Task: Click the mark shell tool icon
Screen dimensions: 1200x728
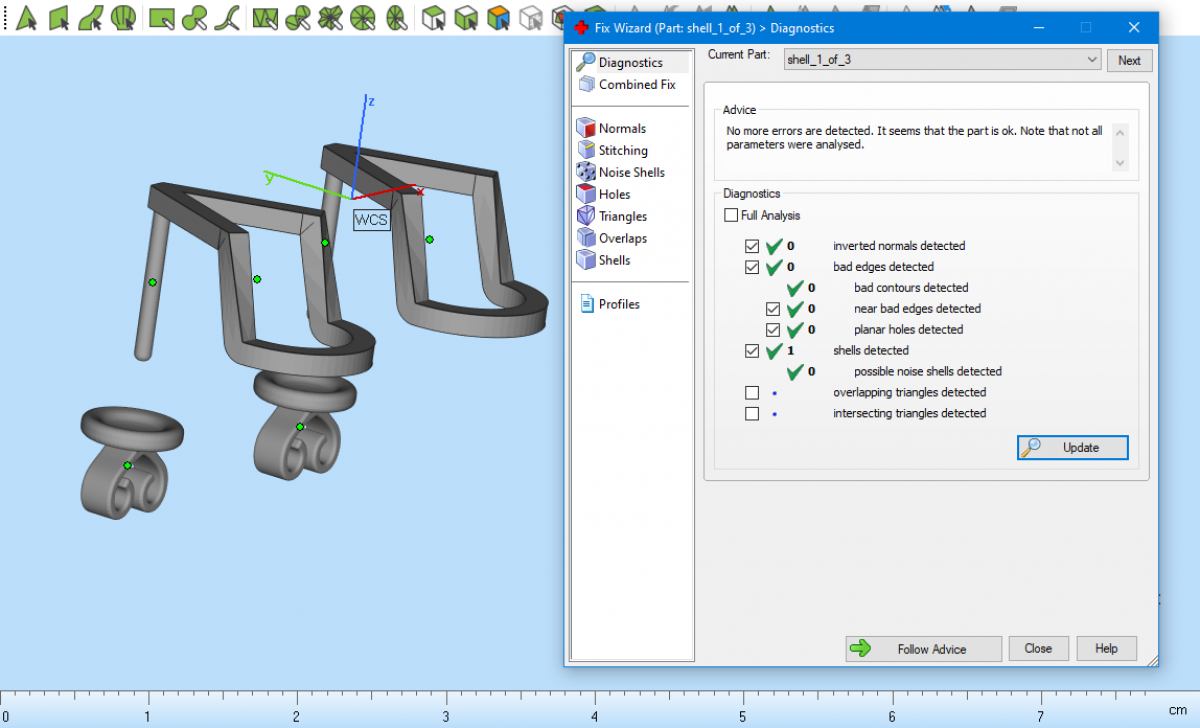Action: 124,17
